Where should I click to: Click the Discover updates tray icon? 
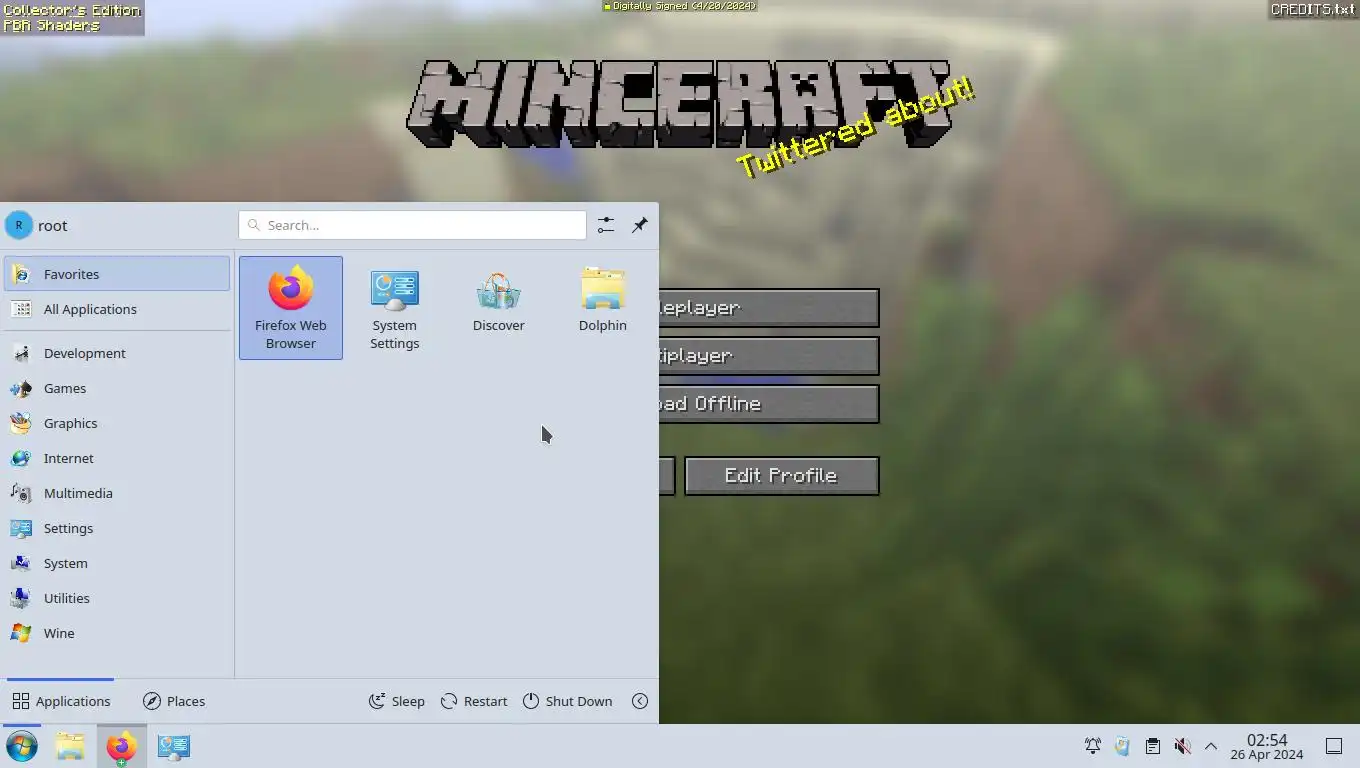1122,746
